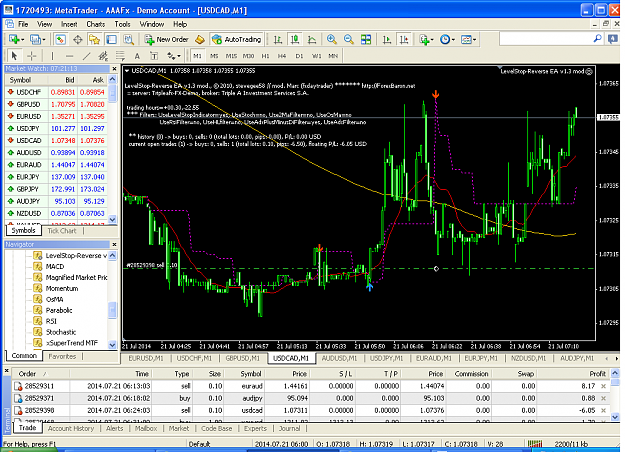Close the Market Watch panel
This screenshot has width=625, height=452.
click(114, 69)
